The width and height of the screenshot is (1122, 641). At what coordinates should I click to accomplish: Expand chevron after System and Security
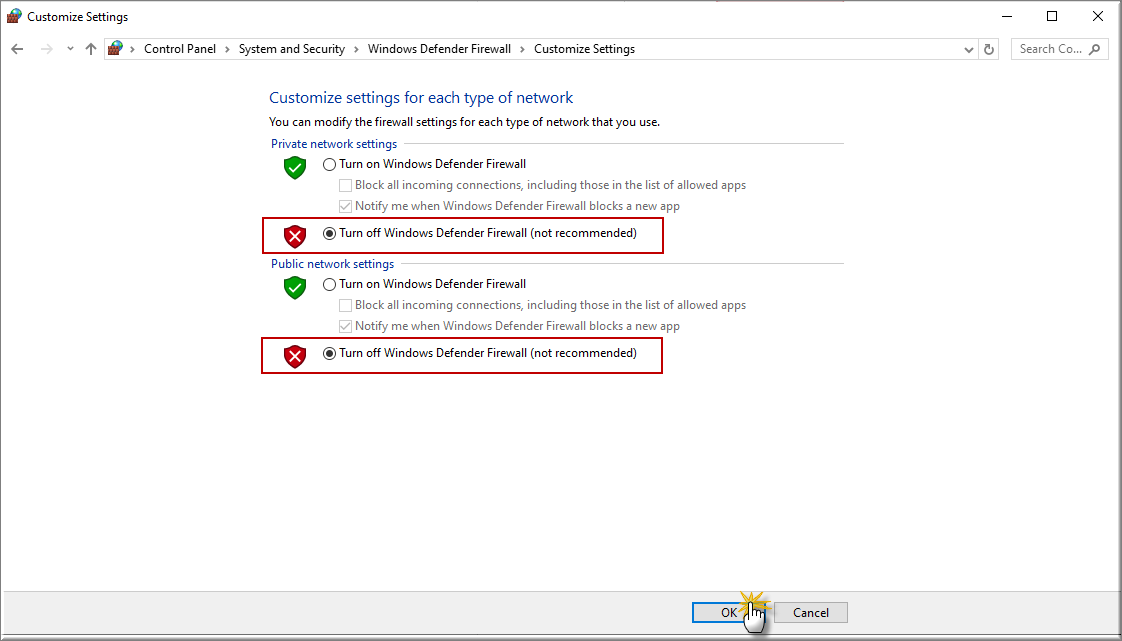356,49
